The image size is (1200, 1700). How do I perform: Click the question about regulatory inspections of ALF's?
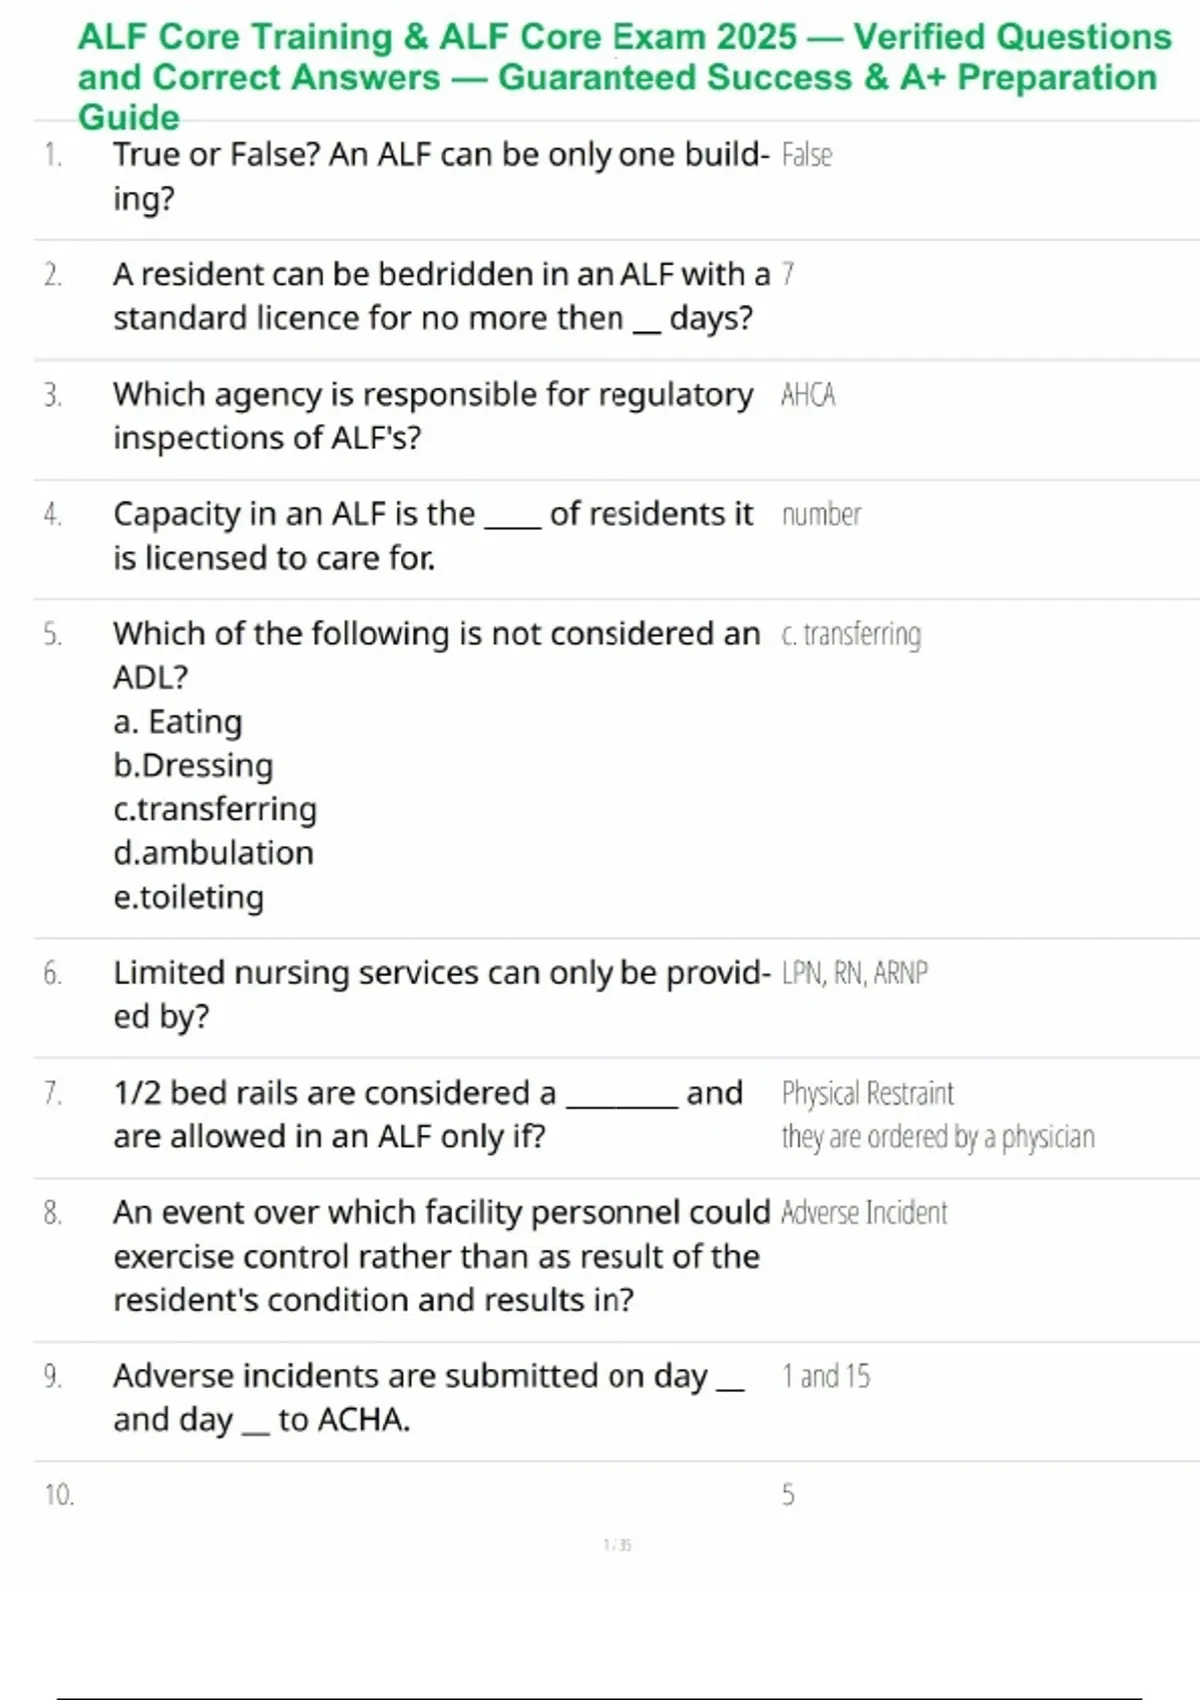432,416
